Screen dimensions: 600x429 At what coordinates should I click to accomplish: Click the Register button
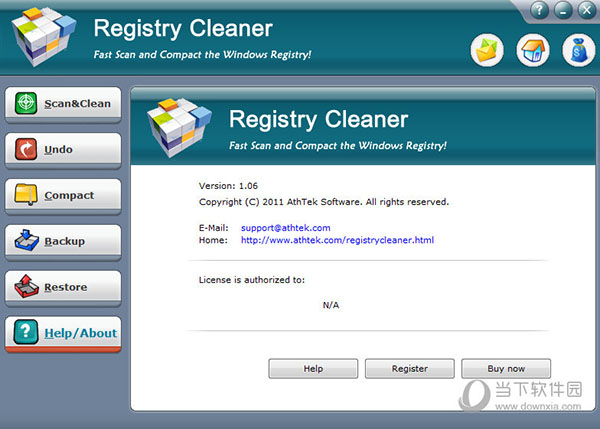tap(410, 369)
